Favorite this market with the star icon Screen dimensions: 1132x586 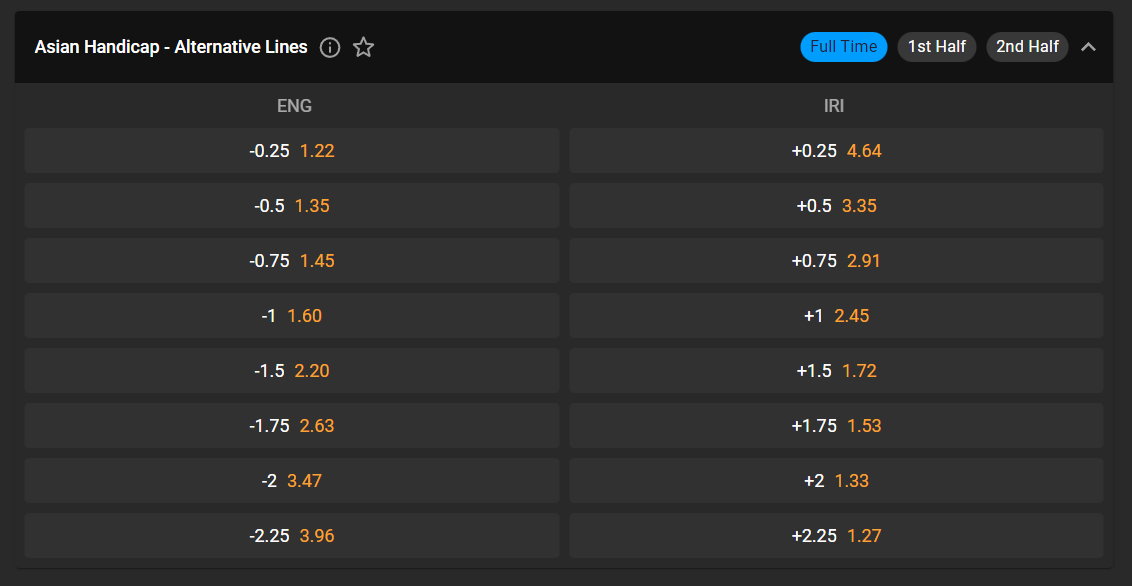coord(363,48)
